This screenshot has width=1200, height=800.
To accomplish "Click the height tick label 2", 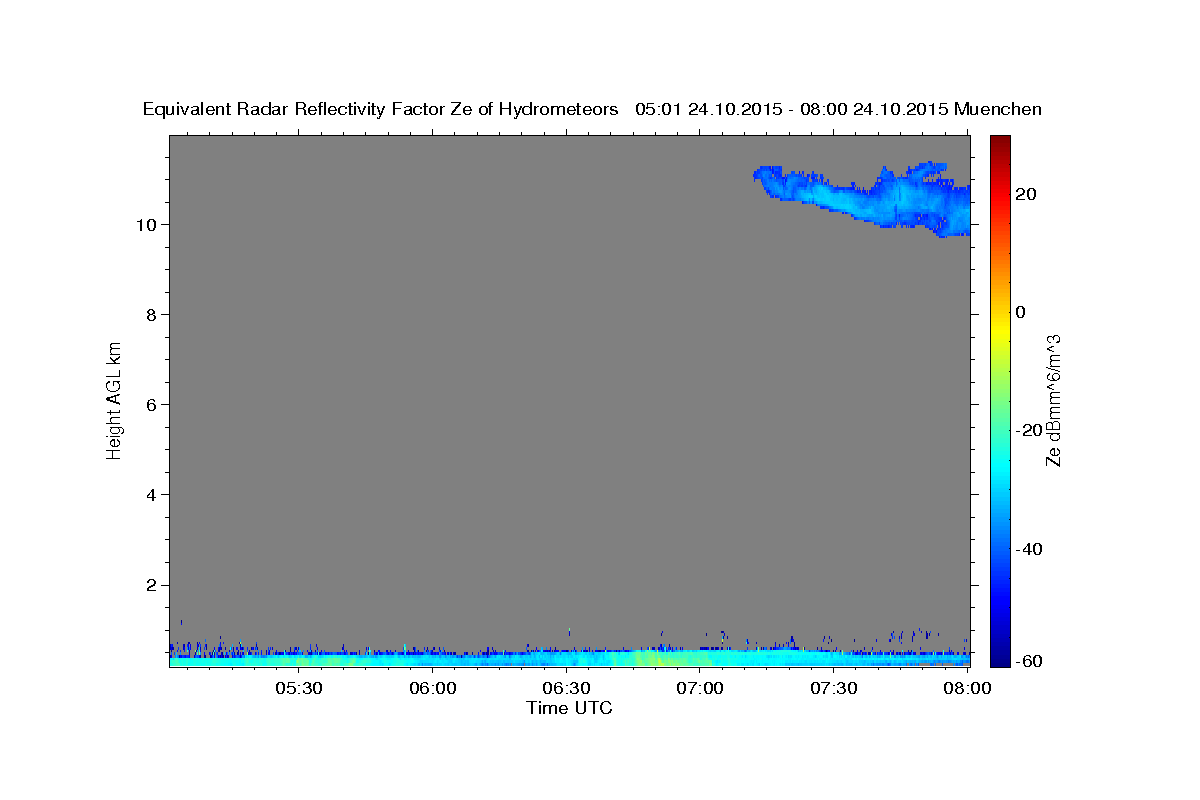I will pos(152,585).
